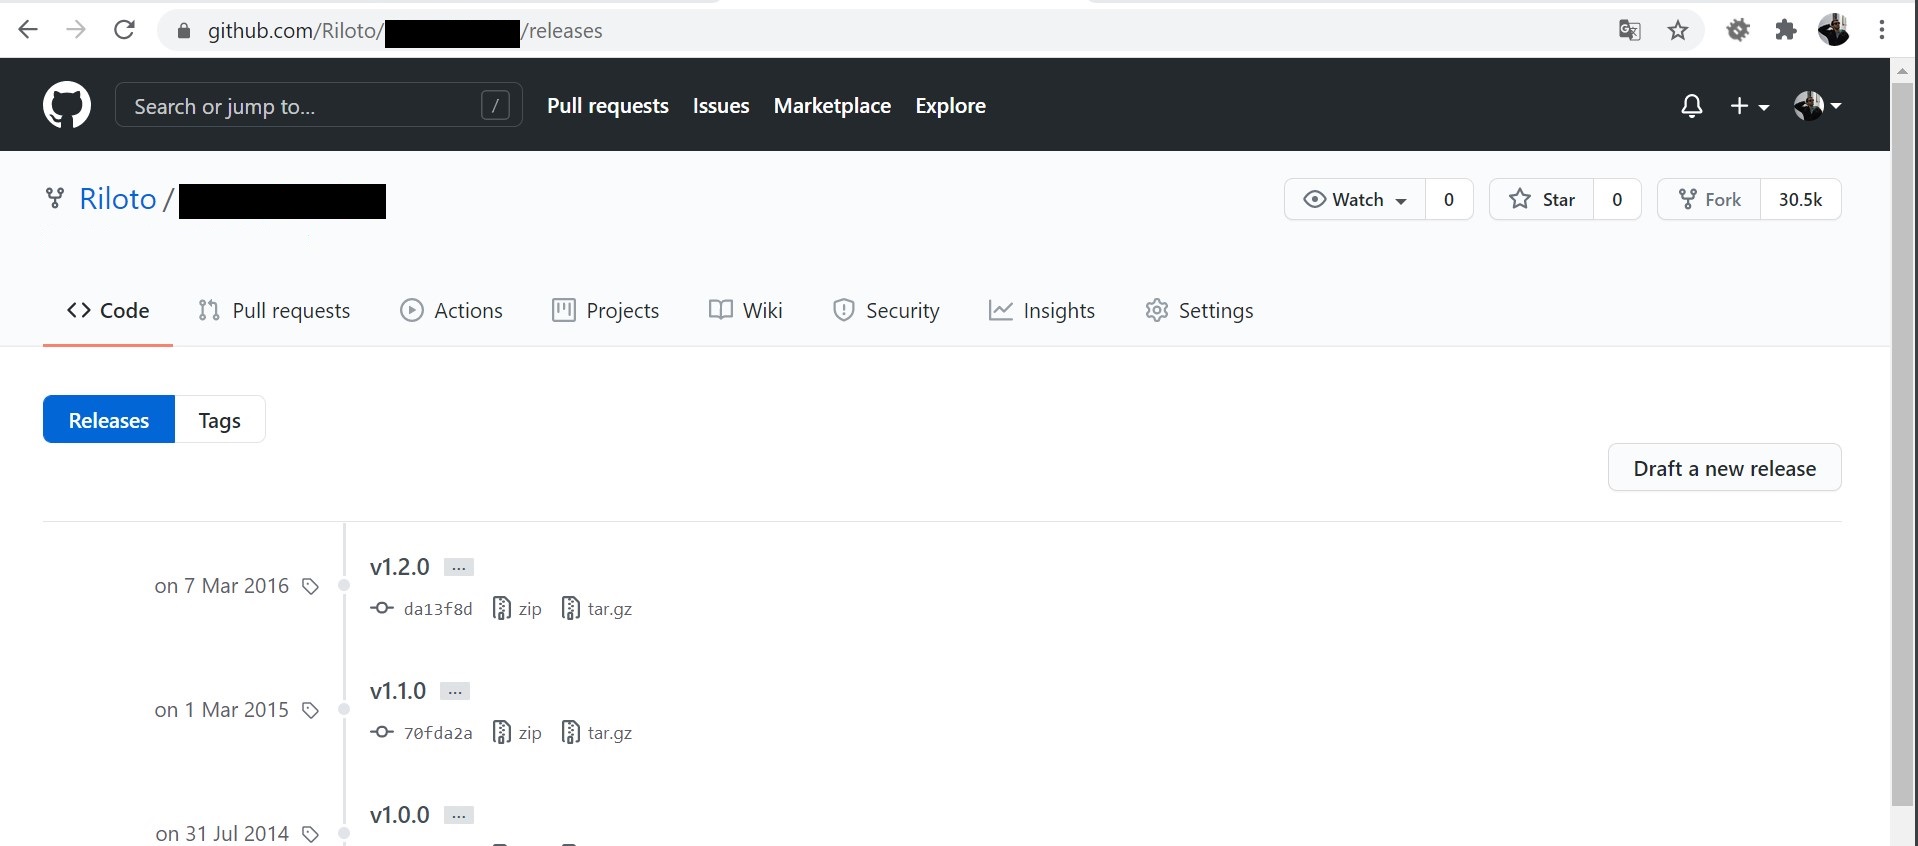Image resolution: width=1918 pixels, height=846 pixels.
Task: Reload the page with the refresh icon
Action: (x=124, y=30)
